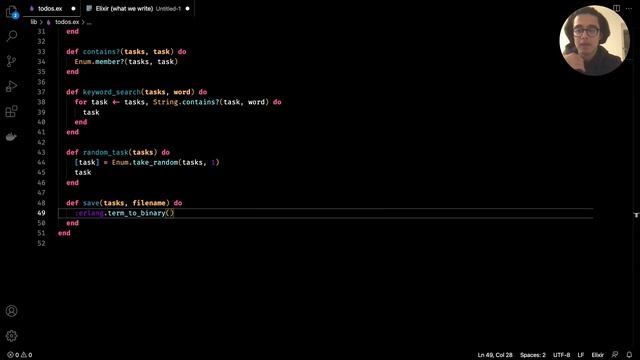Image resolution: width=640 pixels, height=360 pixels.
Task: Open the Extensions view
Action: [11, 111]
